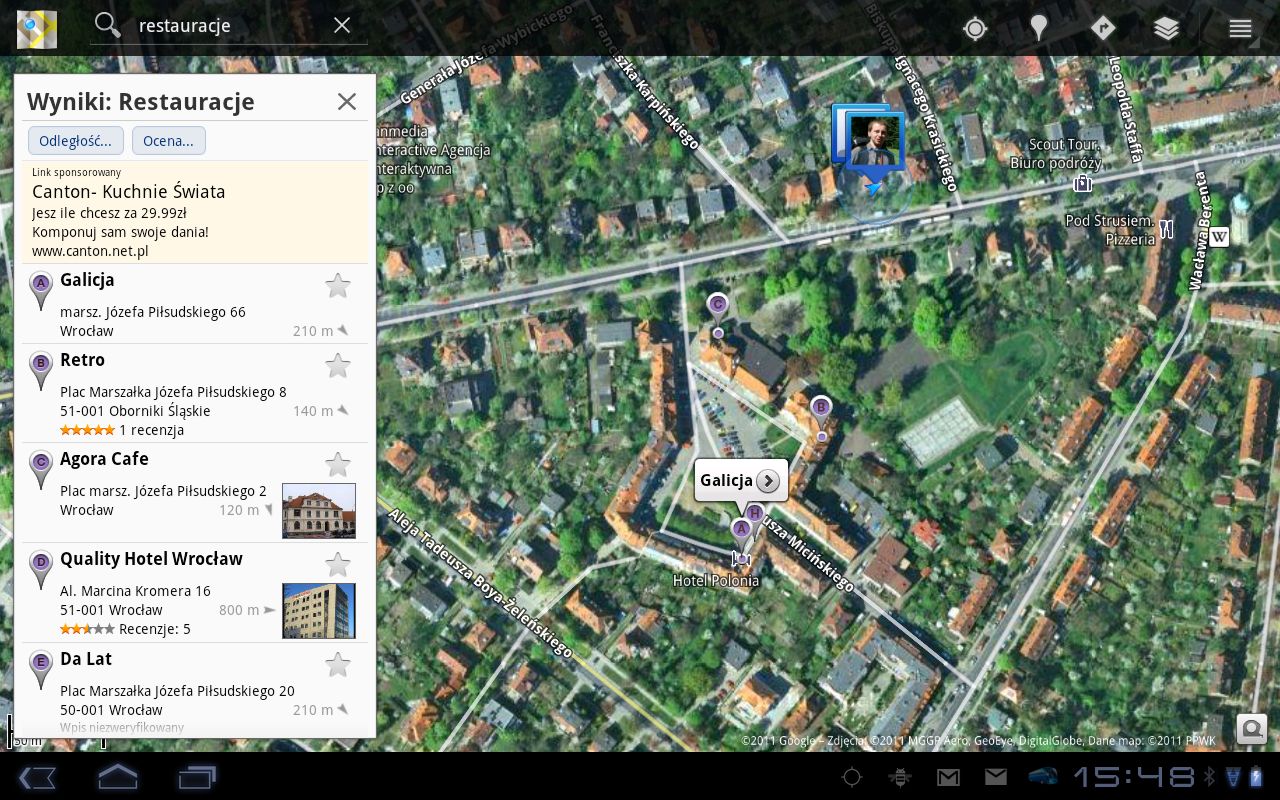Open the street view button on the map
Screen dimensions: 1280x800
pos(1252,729)
